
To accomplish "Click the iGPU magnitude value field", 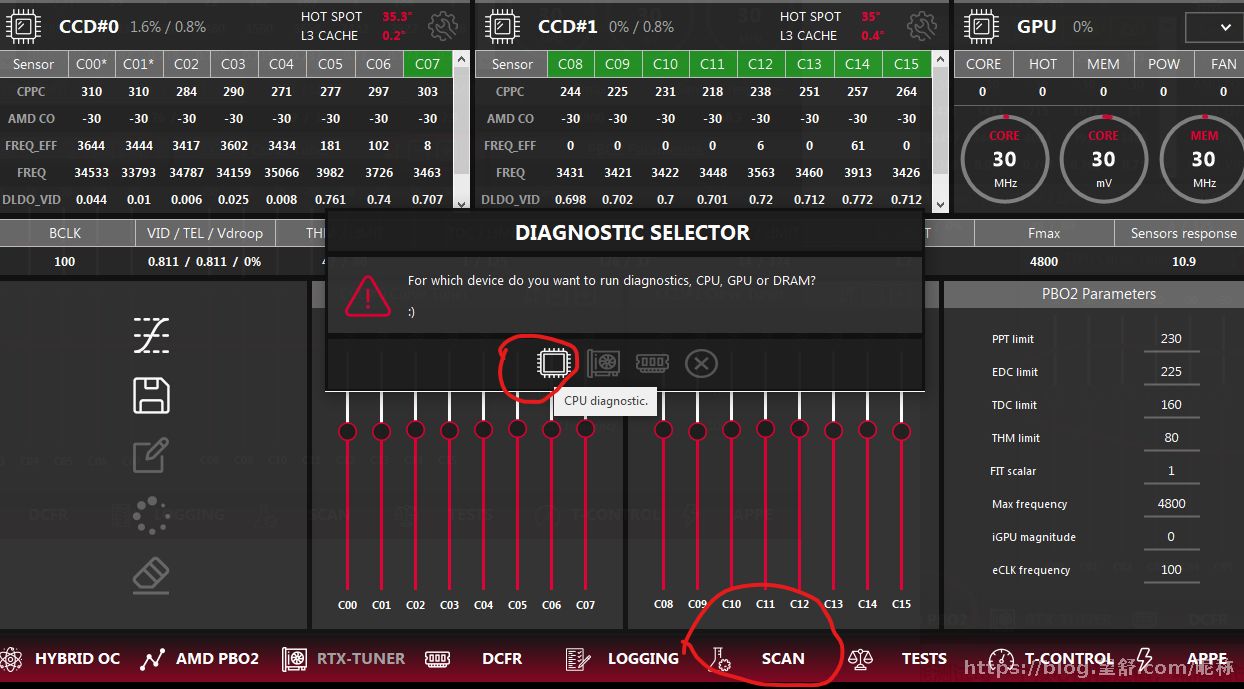I will tap(1171, 537).
